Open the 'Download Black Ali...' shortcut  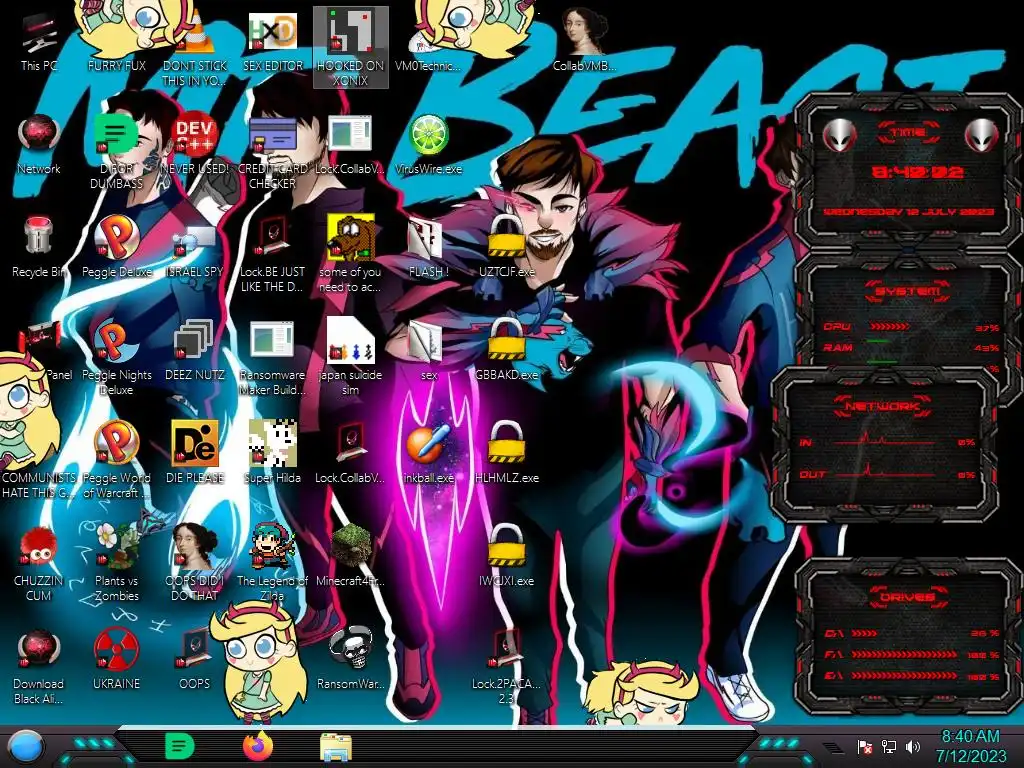click(39, 668)
